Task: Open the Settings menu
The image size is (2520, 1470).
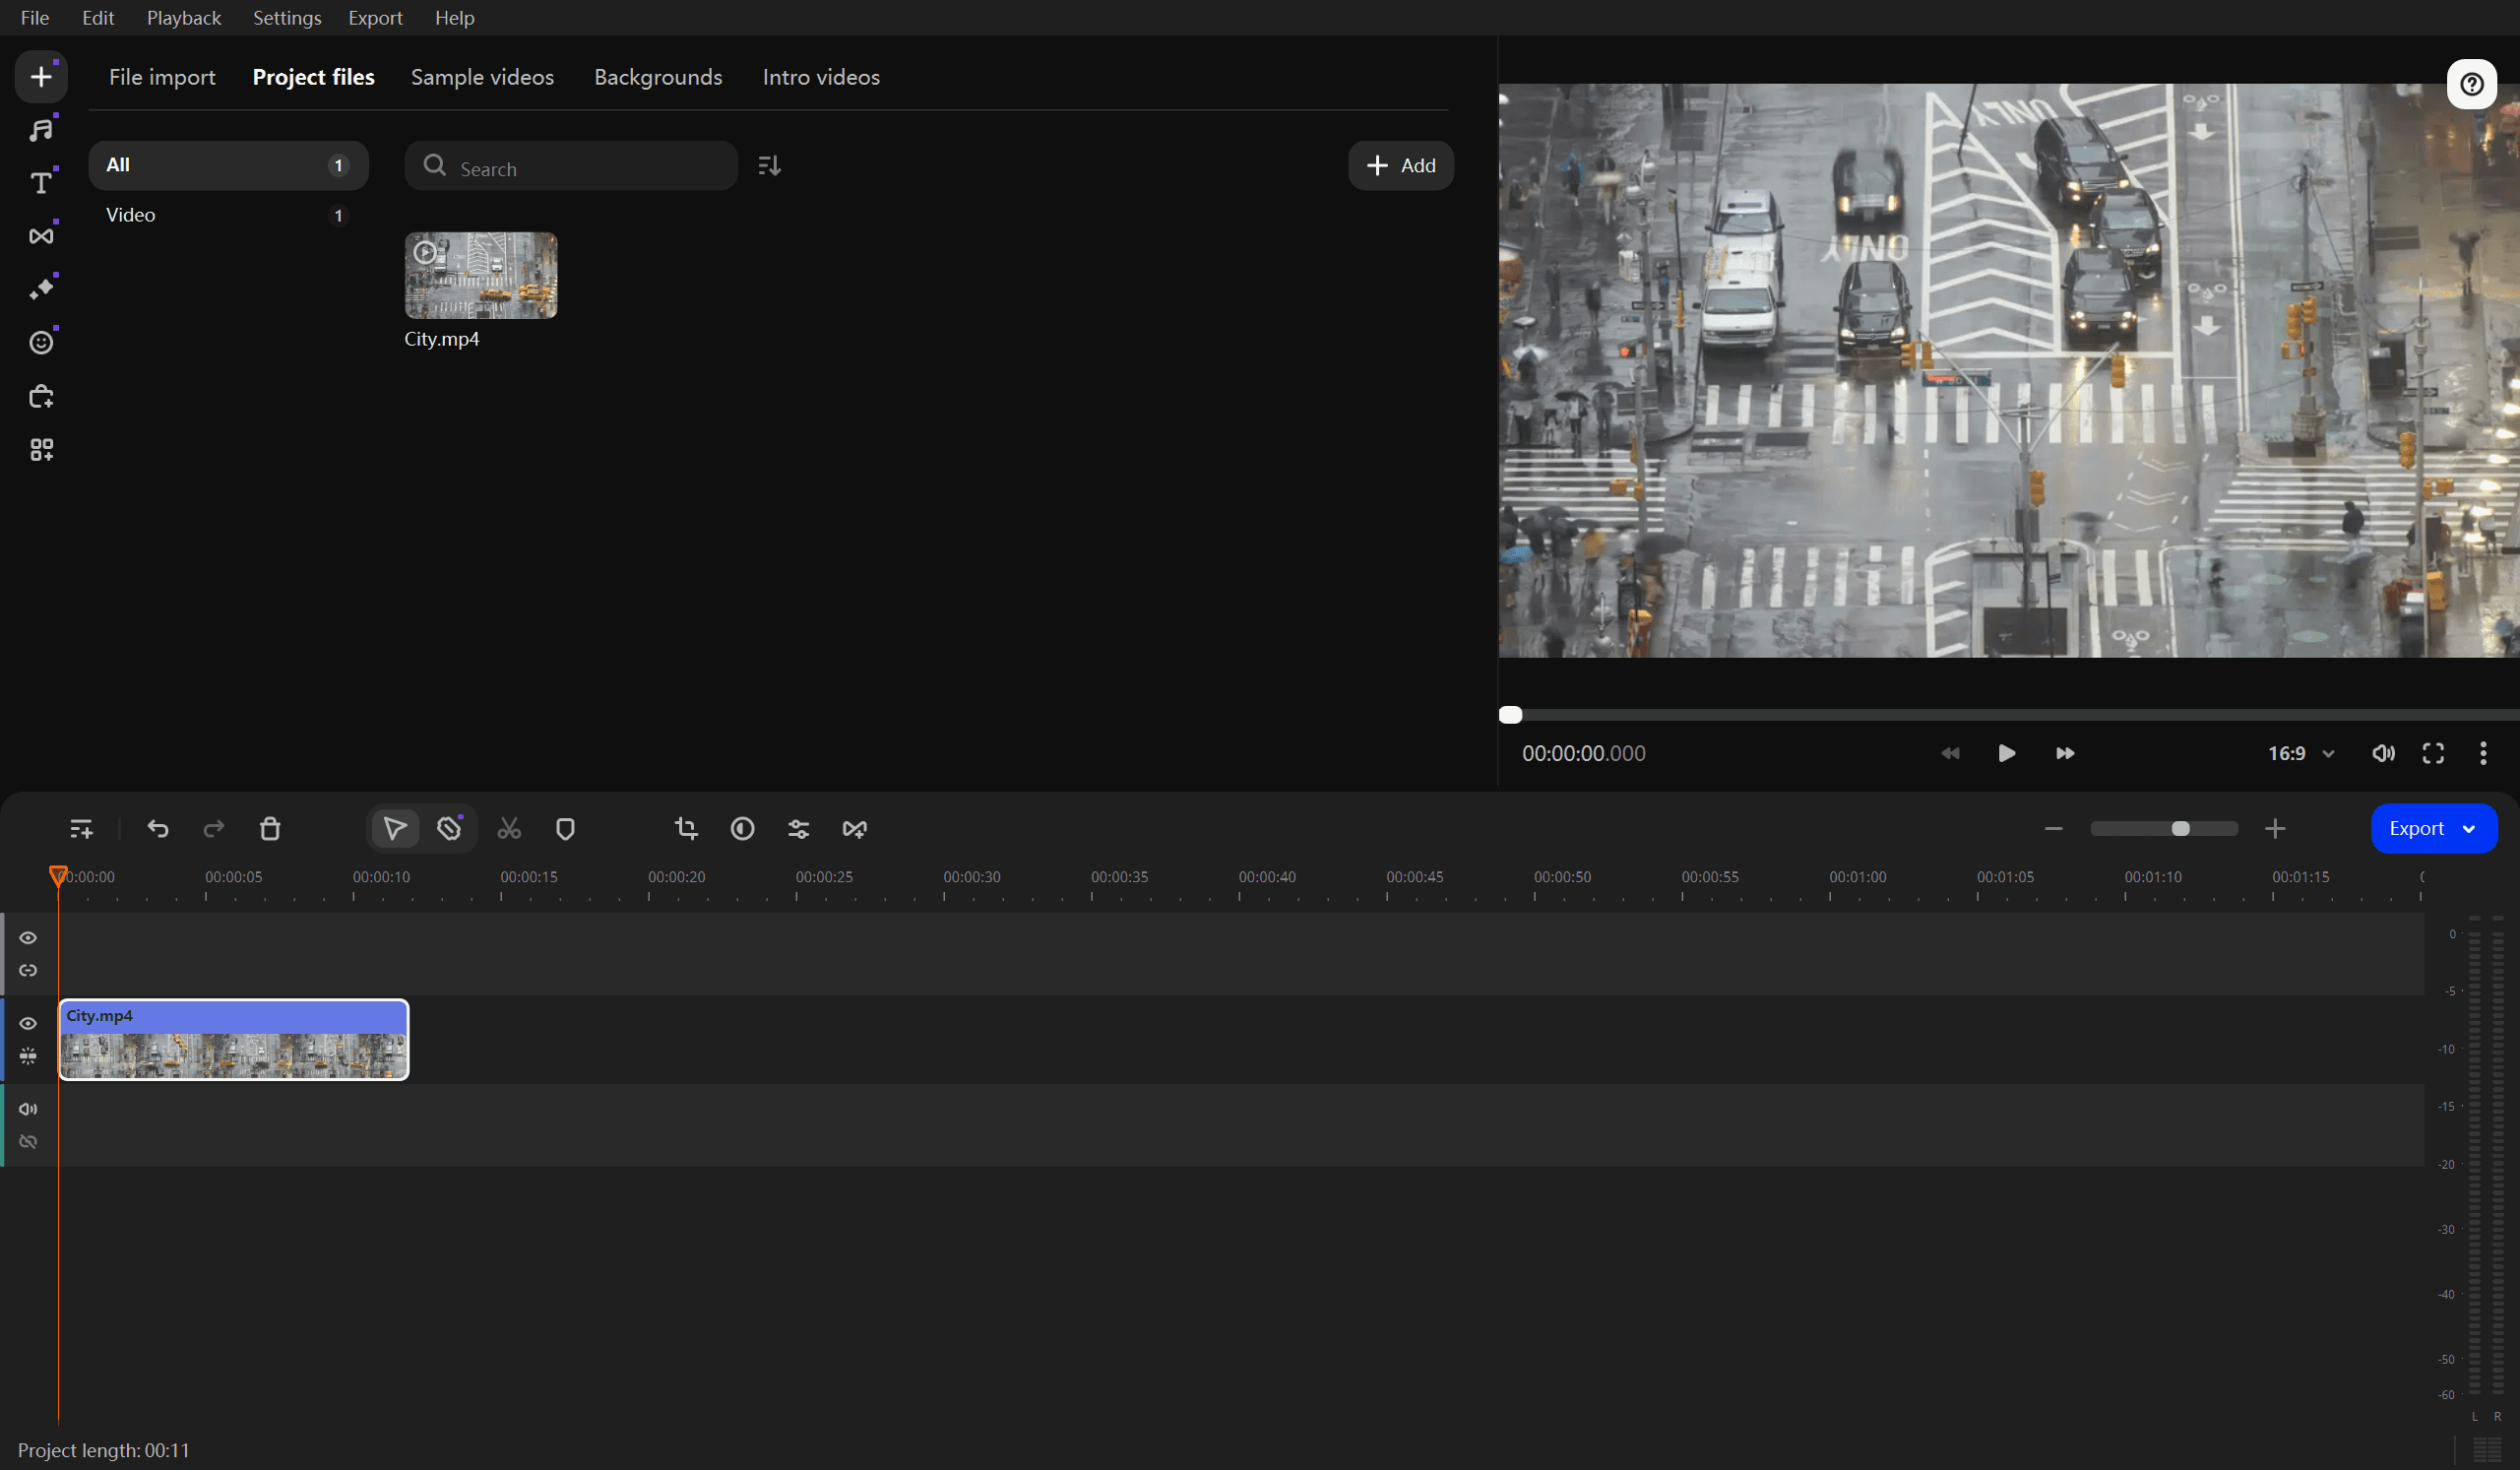Action: point(287,18)
